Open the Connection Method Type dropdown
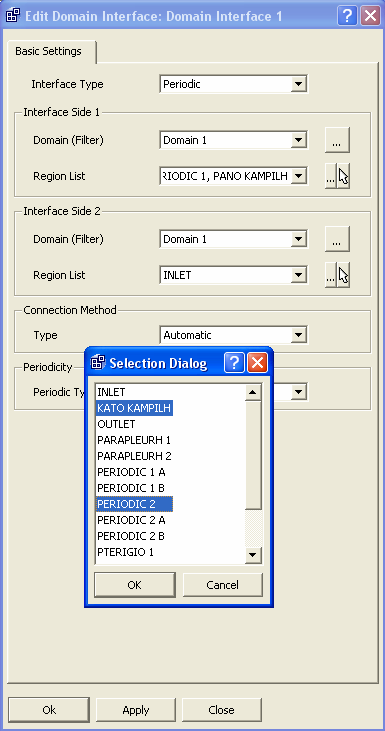The image size is (385, 731). point(298,335)
